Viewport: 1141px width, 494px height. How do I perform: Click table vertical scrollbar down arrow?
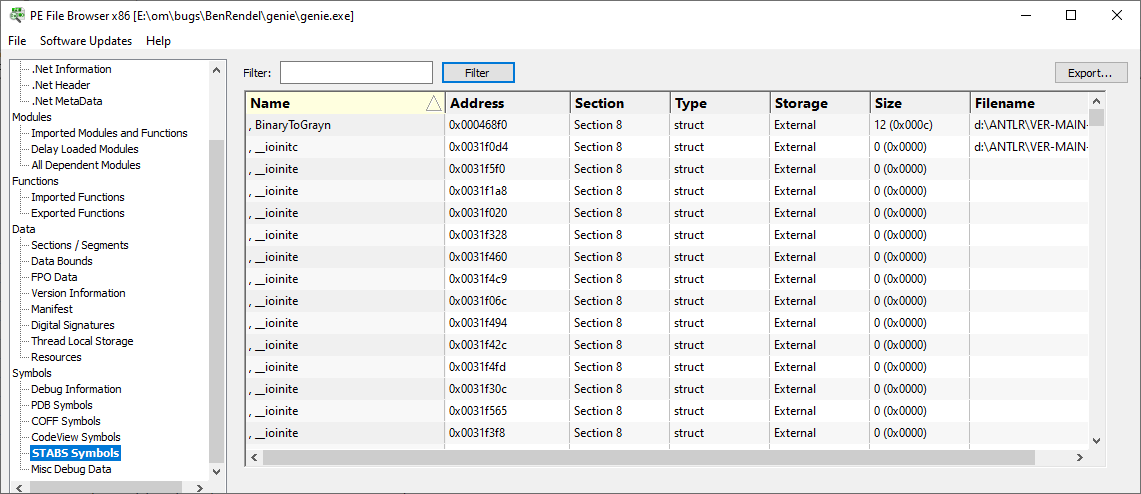tap(1097, 440)
